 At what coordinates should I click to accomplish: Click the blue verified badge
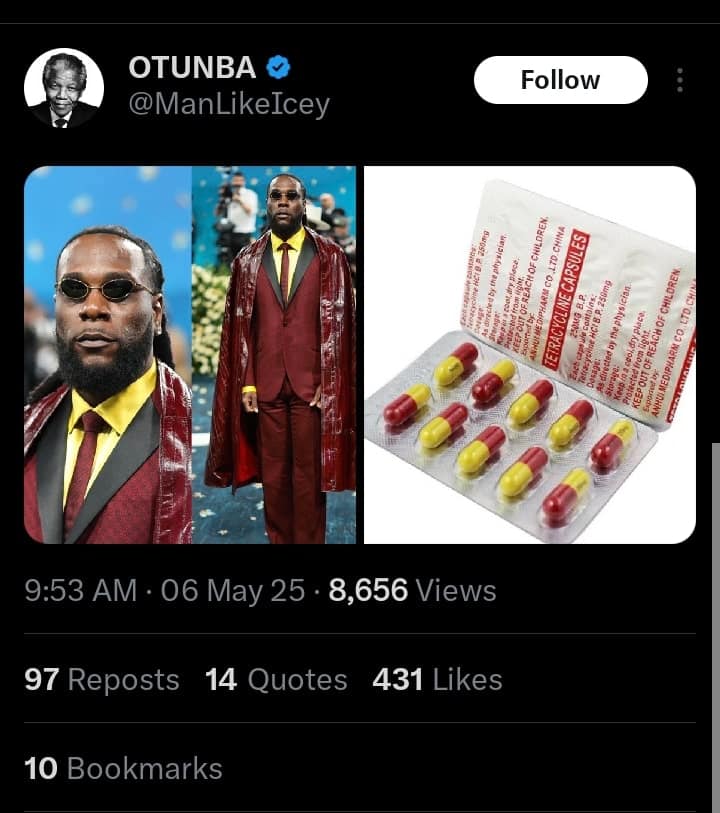point(279,68)
